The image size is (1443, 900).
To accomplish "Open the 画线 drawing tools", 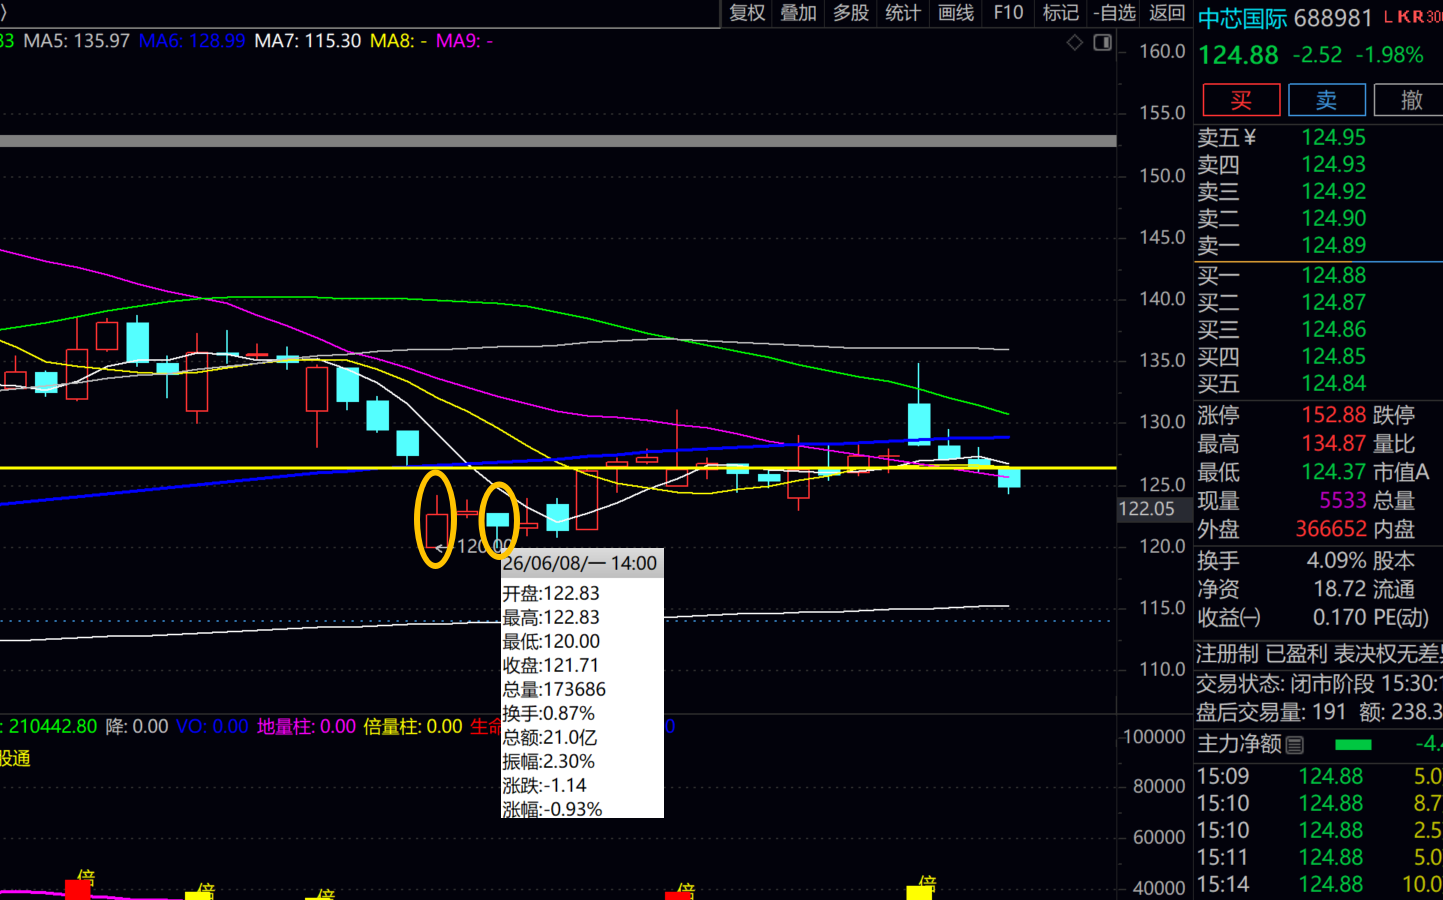I will (956, 13).
